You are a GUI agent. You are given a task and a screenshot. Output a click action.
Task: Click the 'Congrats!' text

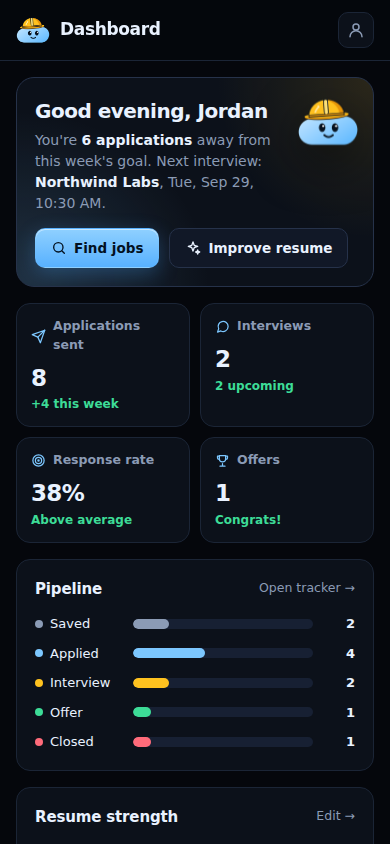[x=248, y=520]
